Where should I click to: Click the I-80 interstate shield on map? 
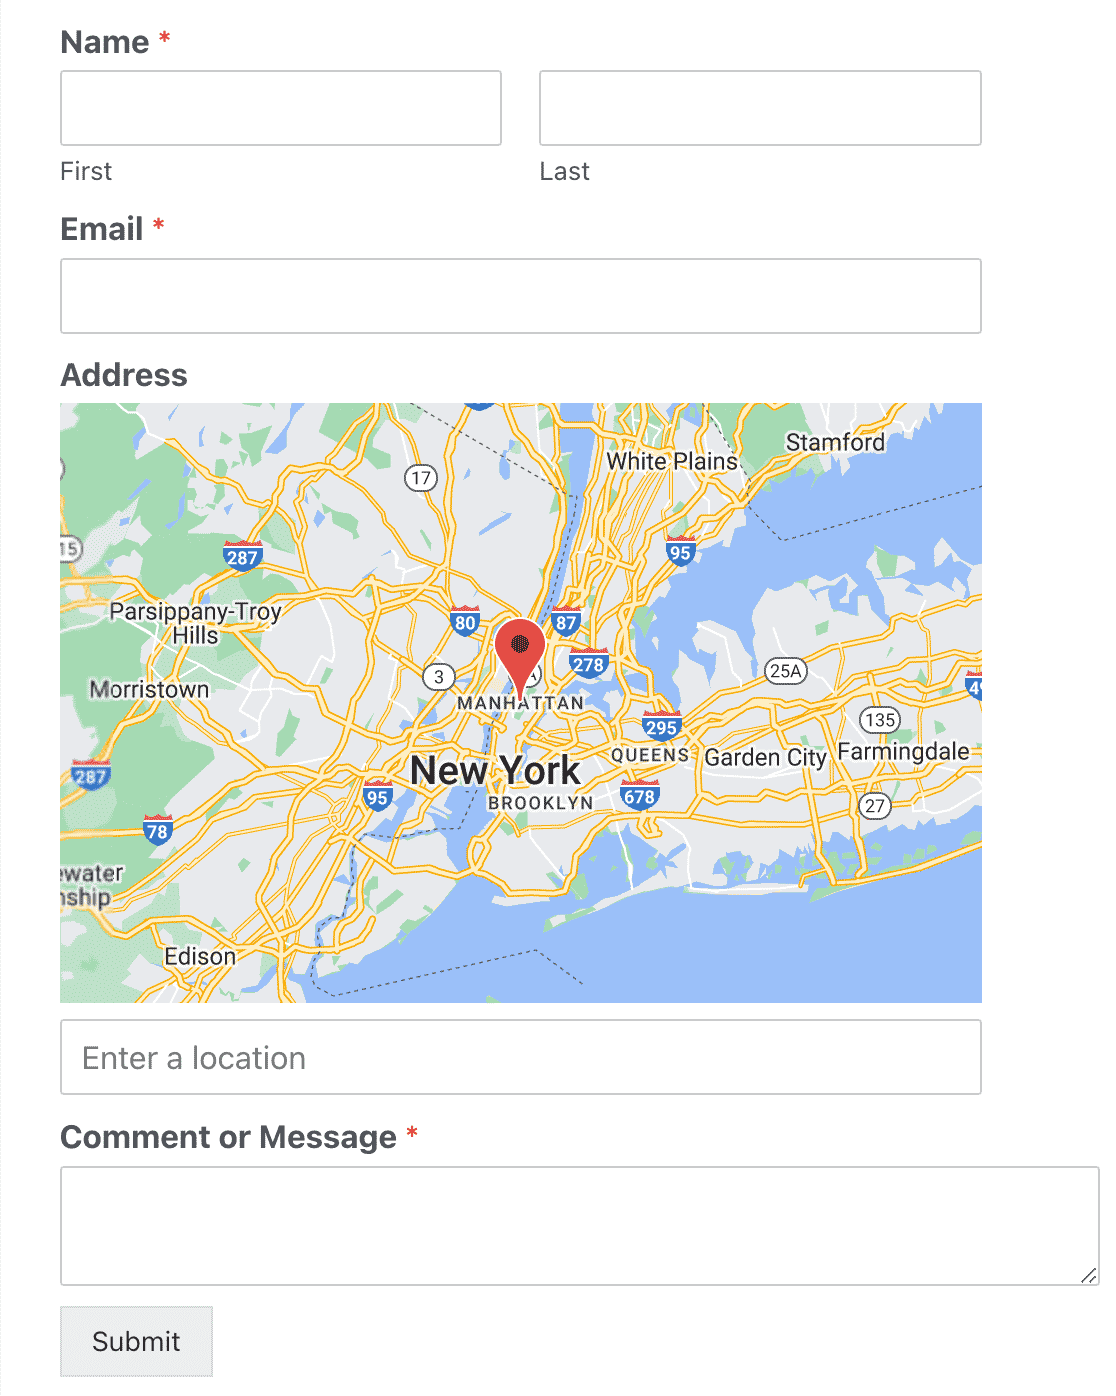click(465, 621)
